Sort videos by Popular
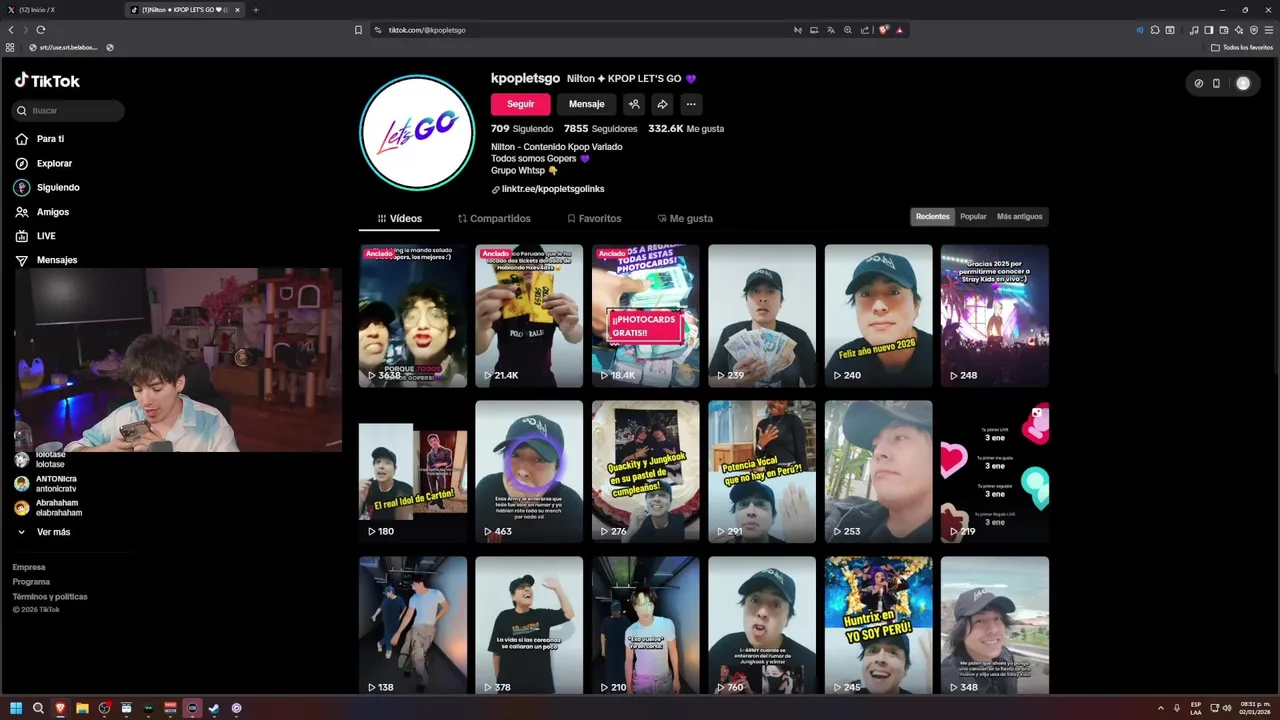The width and height of the screenshot is (1280, 720). click(973, 217)
